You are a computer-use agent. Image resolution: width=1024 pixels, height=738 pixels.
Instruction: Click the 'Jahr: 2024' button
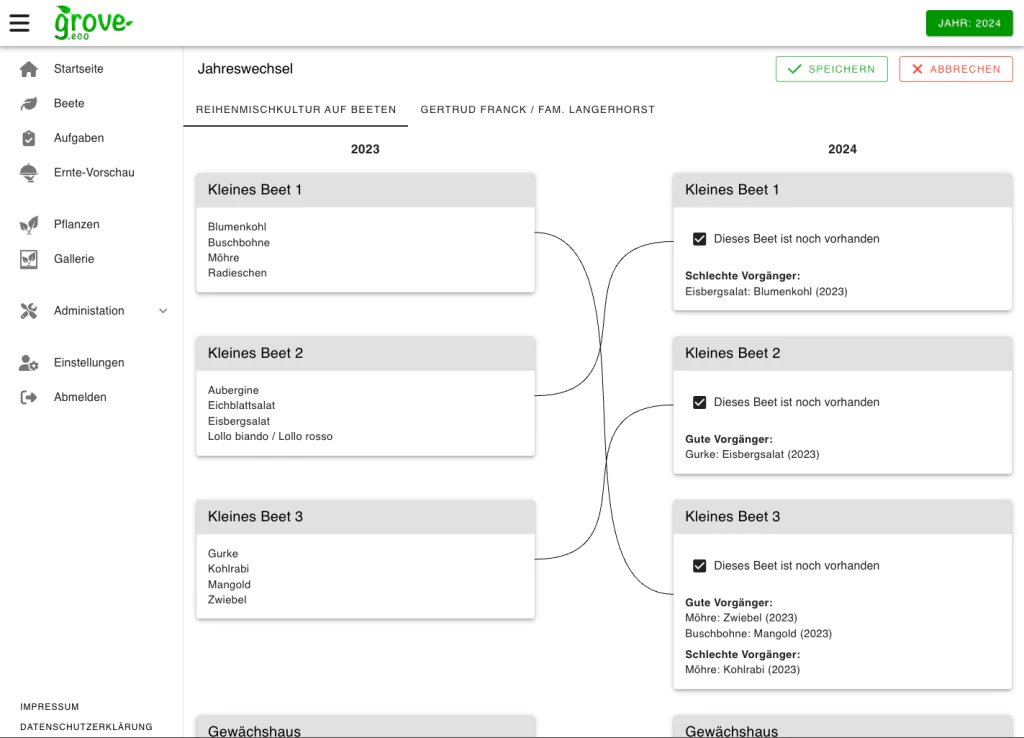(x=969, y=24)
